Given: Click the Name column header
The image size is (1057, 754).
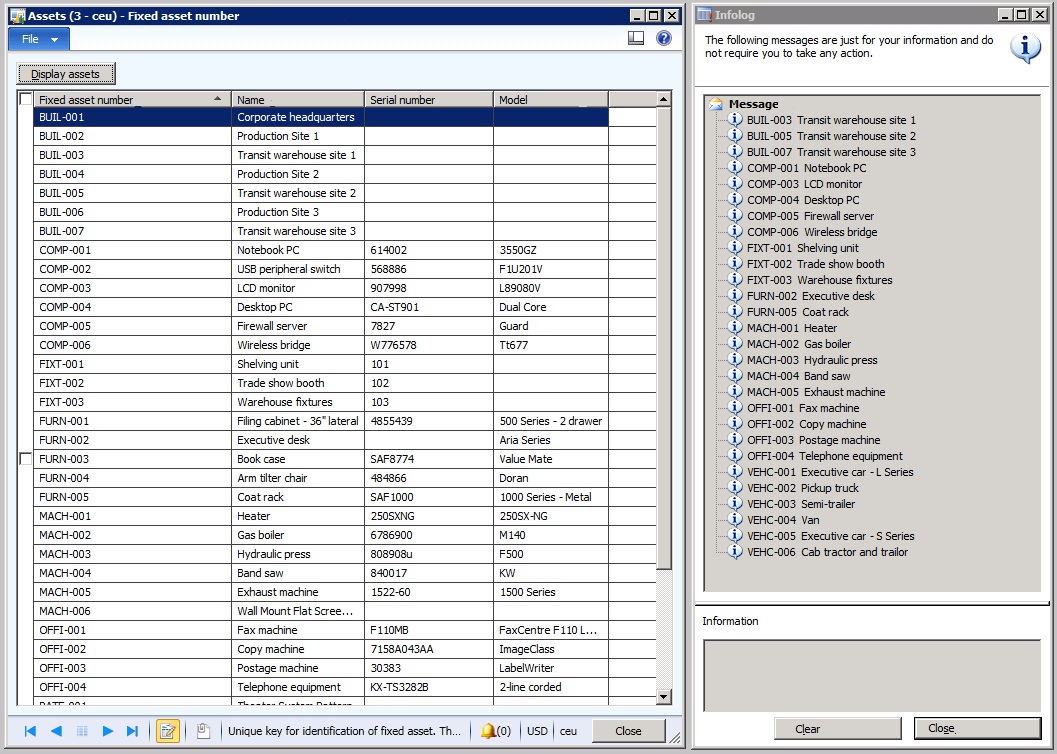Looking at the screenshot, I should (298, 99).
